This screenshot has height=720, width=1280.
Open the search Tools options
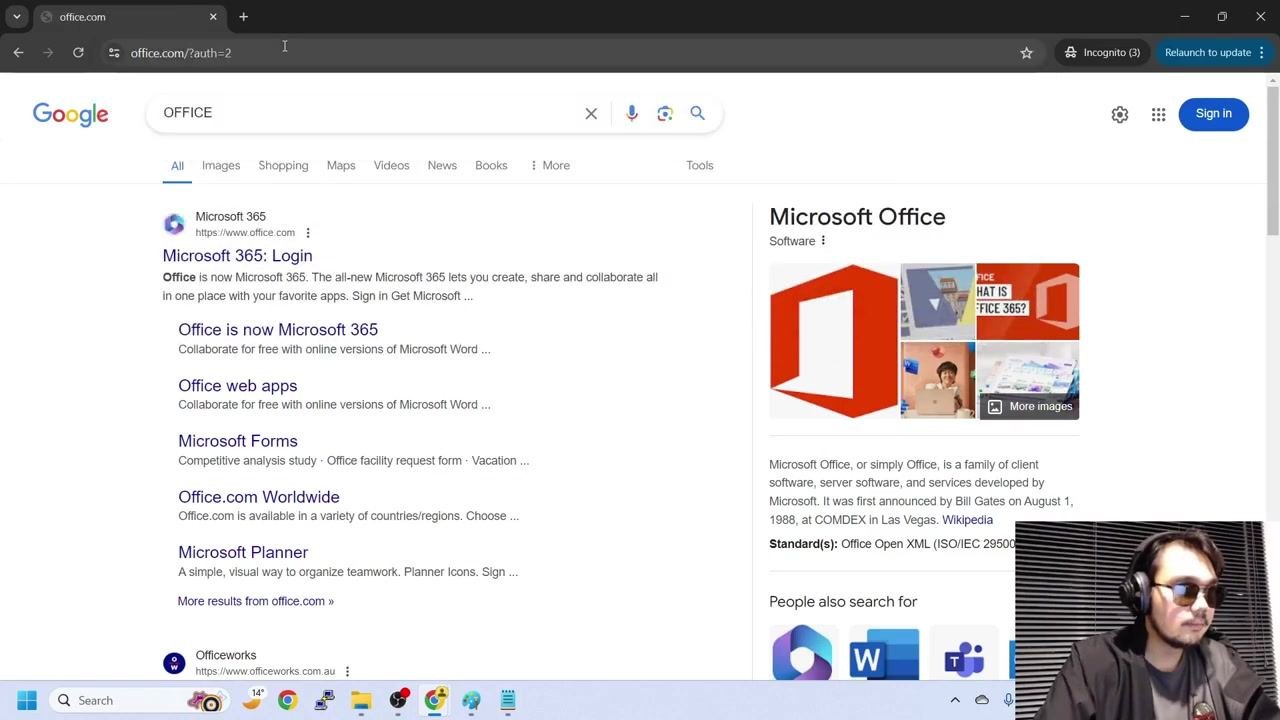click(x=700, y=166)
